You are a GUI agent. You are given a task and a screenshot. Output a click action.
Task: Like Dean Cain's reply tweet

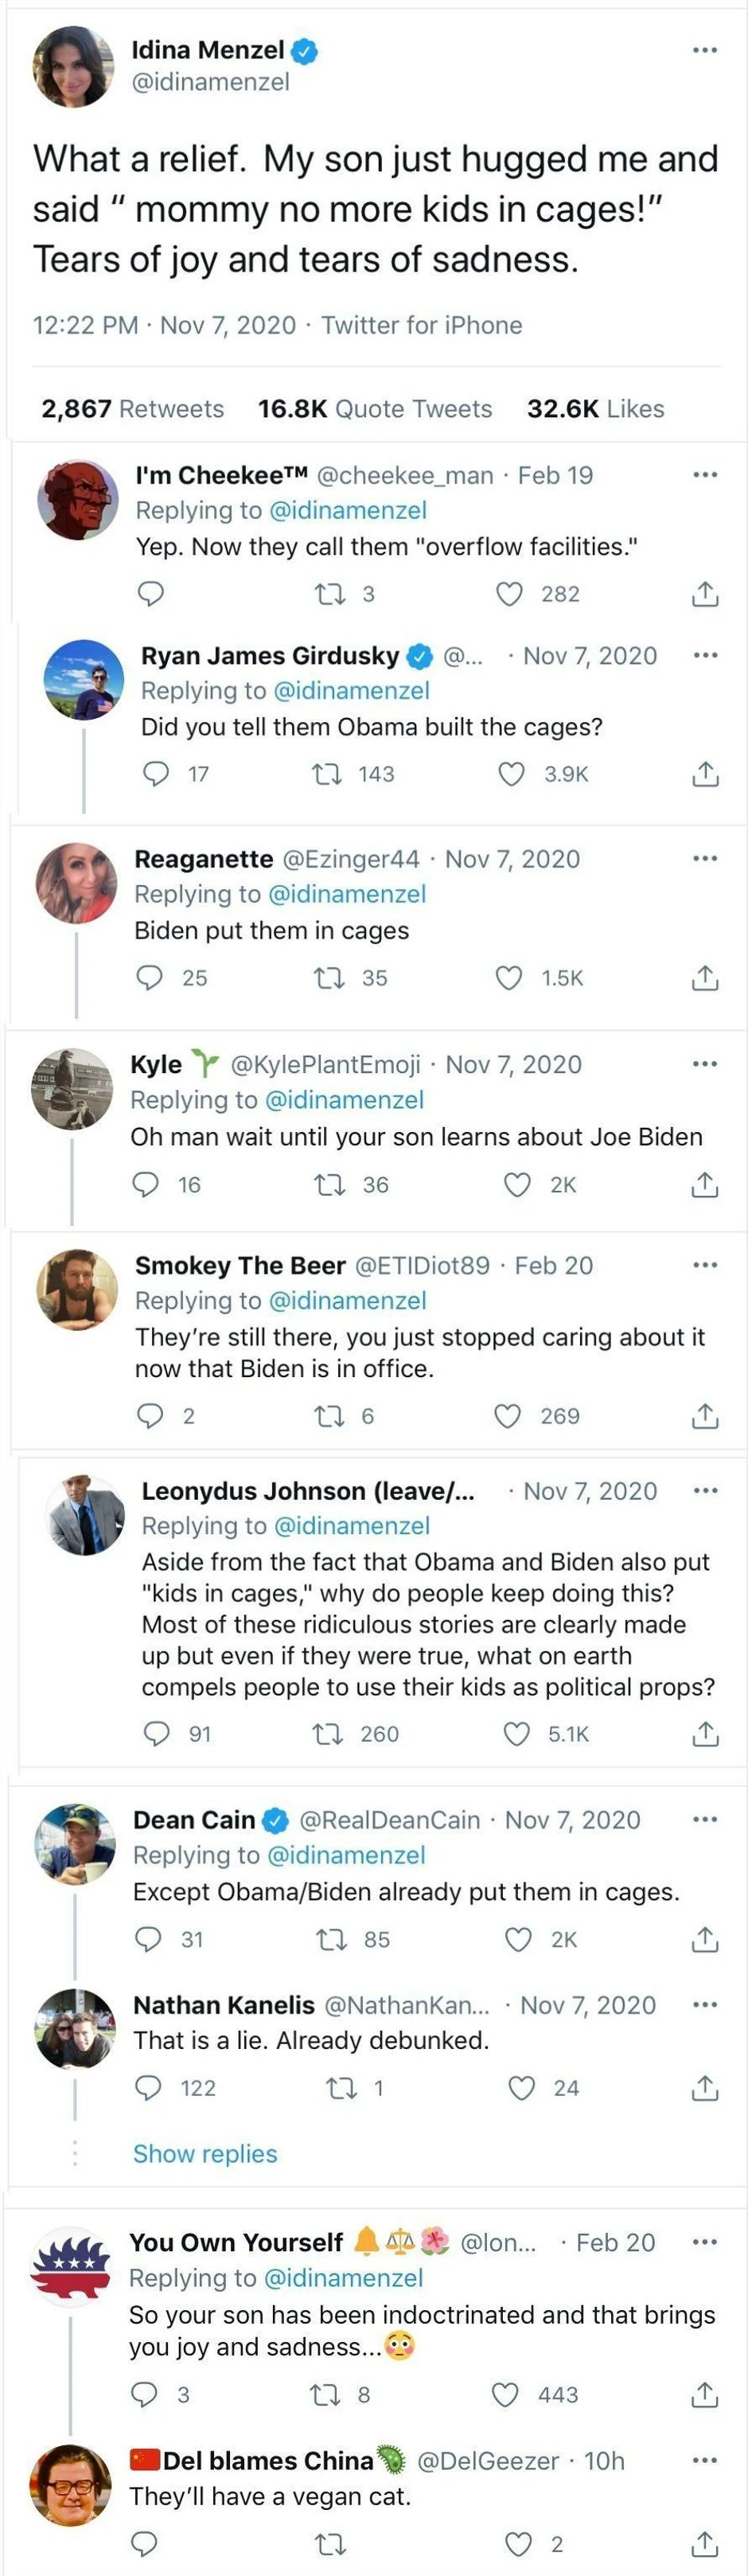pos(518,1939)
